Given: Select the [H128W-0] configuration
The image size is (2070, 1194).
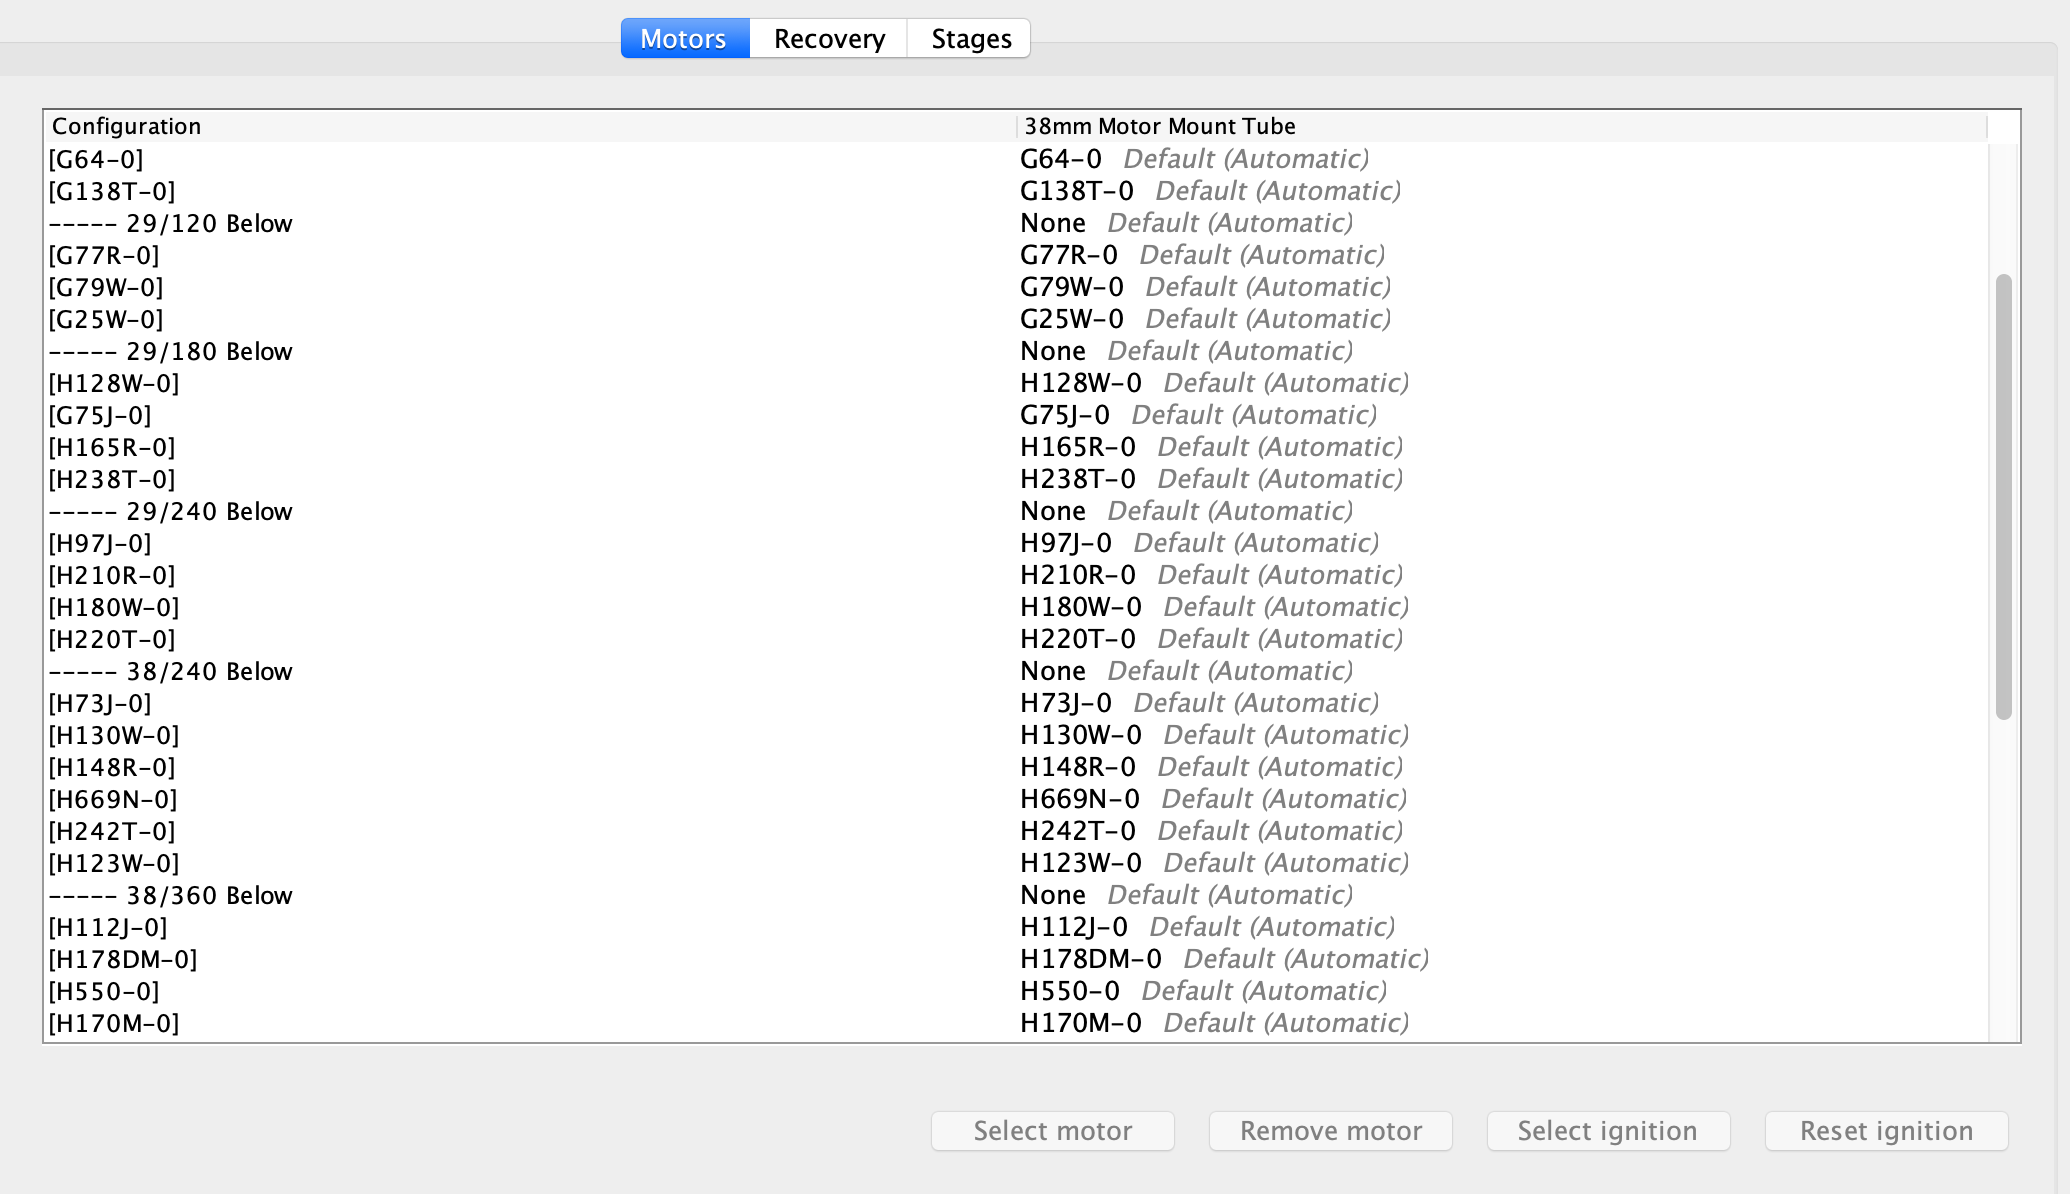Looking at the screenshot, I should [112, 383].
